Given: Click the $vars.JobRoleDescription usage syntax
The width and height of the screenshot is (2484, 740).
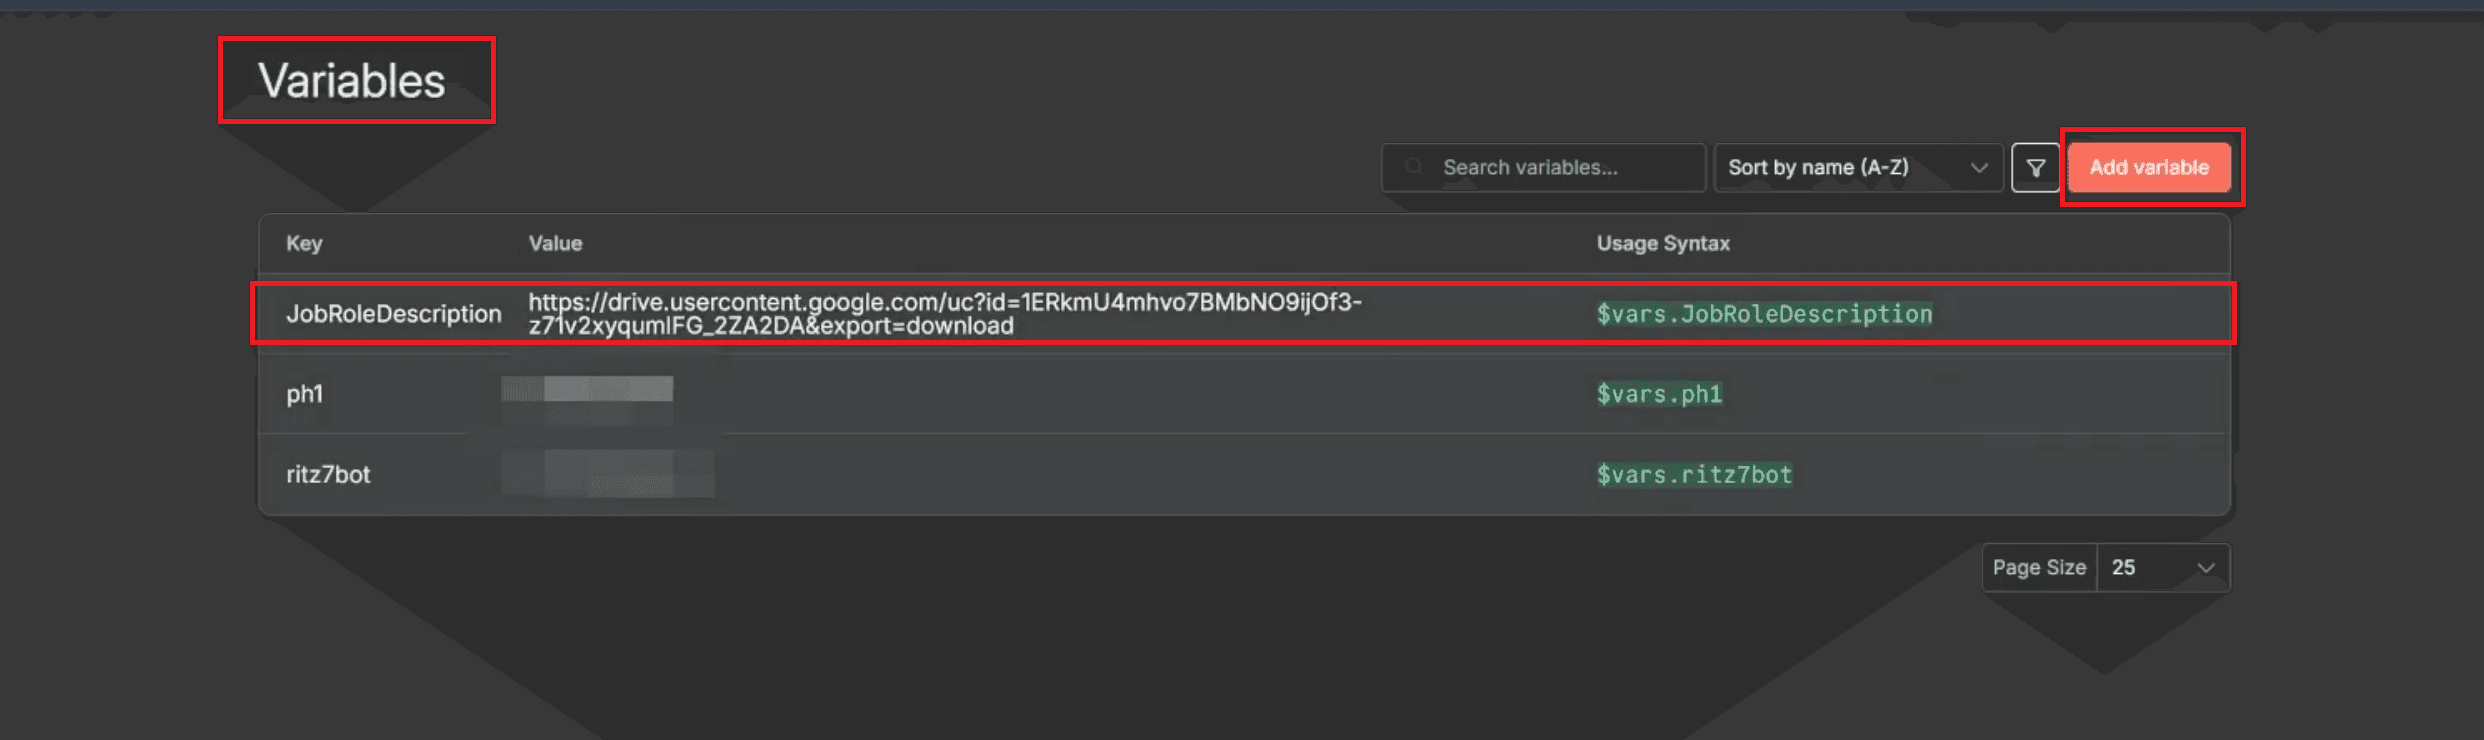Looking at the screenshot, I should click(1764, 314).
